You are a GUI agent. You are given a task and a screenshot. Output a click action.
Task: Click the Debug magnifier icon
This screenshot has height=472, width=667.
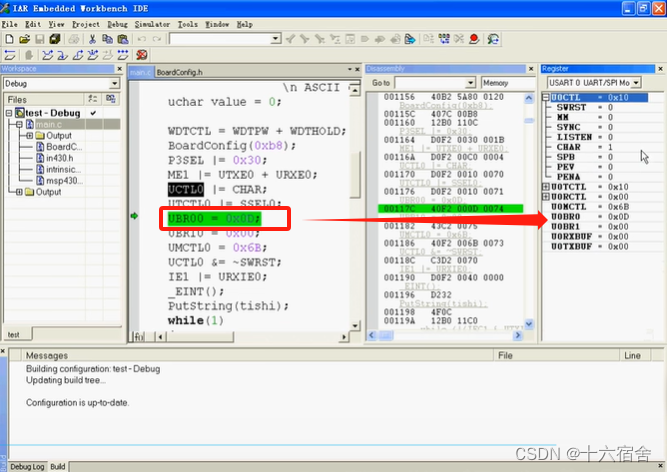[493, 39]
